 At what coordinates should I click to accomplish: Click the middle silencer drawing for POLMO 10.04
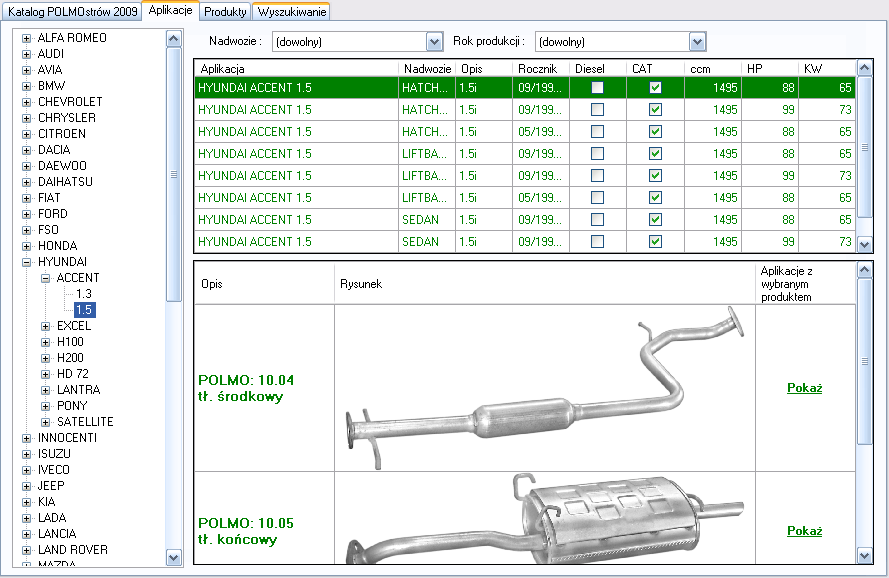[x=545, y=389]
